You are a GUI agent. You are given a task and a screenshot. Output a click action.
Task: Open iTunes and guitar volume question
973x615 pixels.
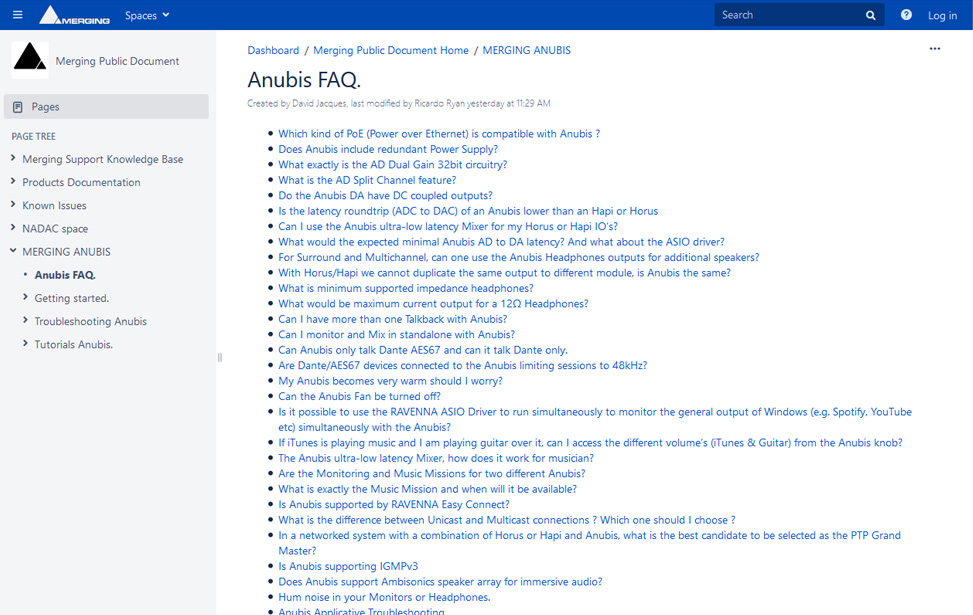click(590, 442)
